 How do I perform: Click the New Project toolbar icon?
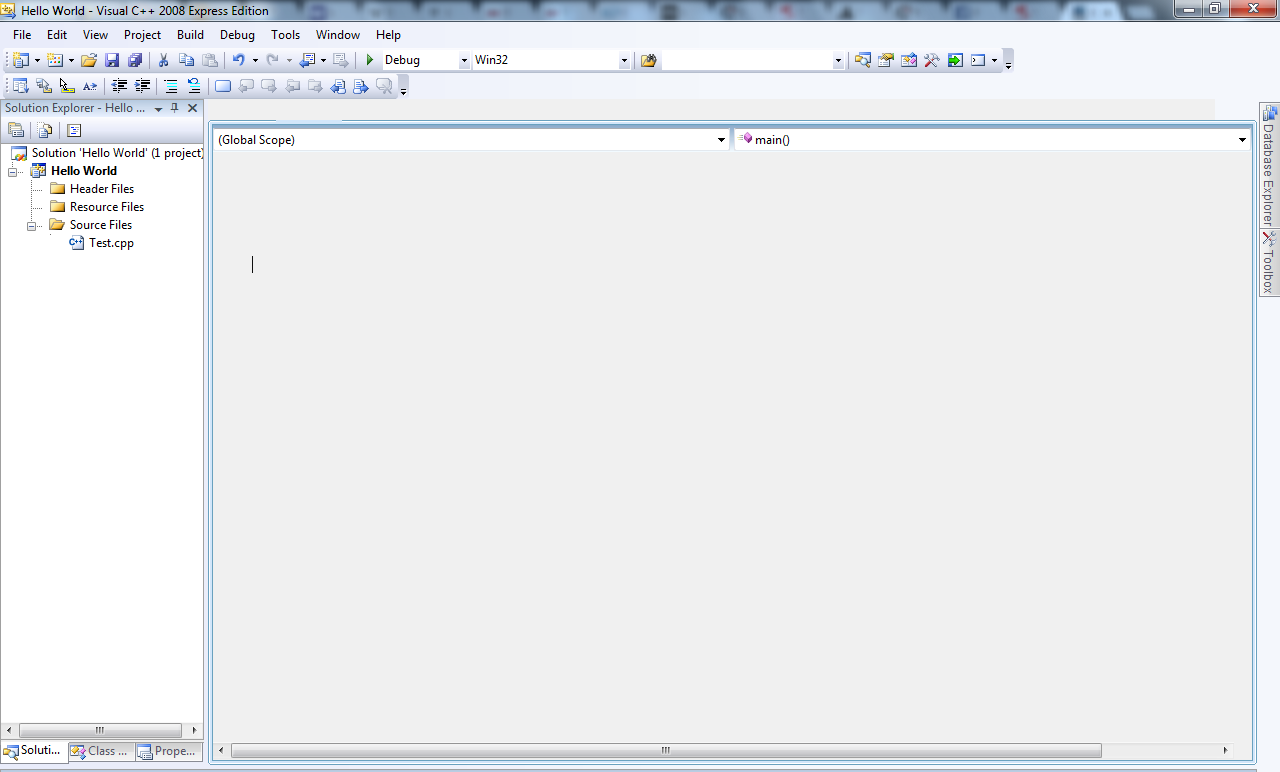pyautogui.click(x=20, y=60)
